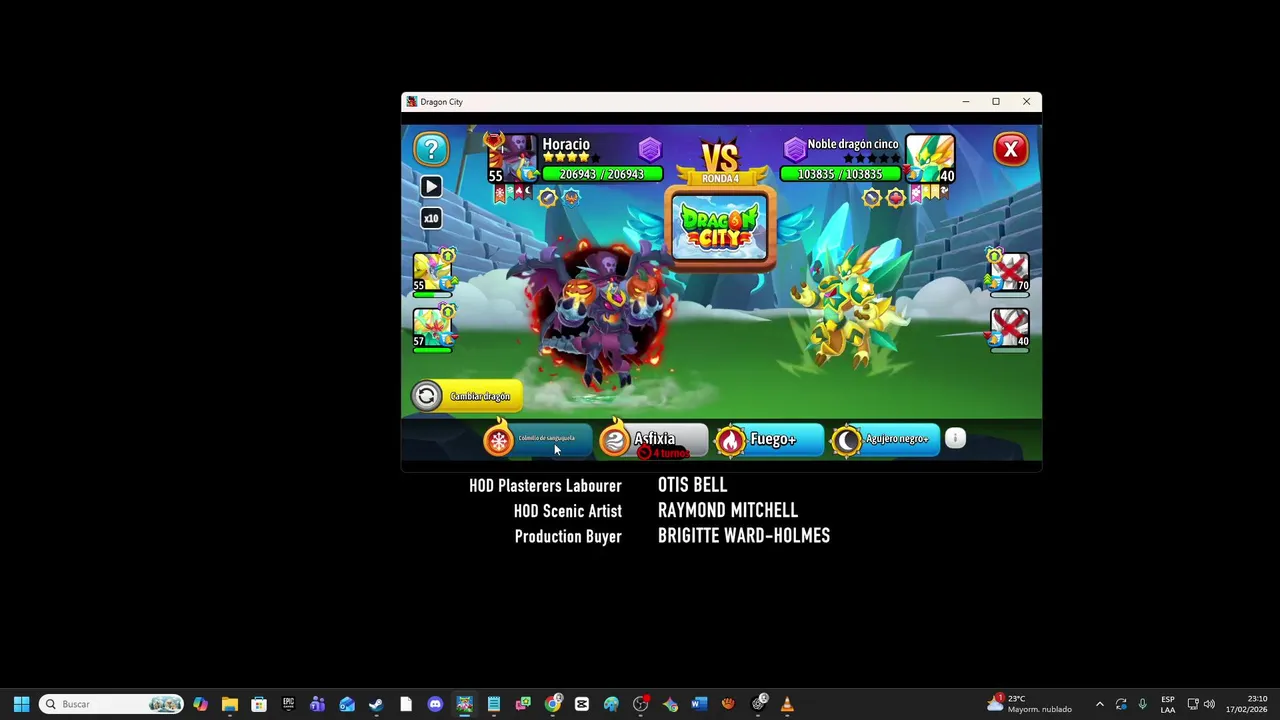1280x720 pixels.
Task: Select reserve dragon level 57
Action: [x=433, y=330]
